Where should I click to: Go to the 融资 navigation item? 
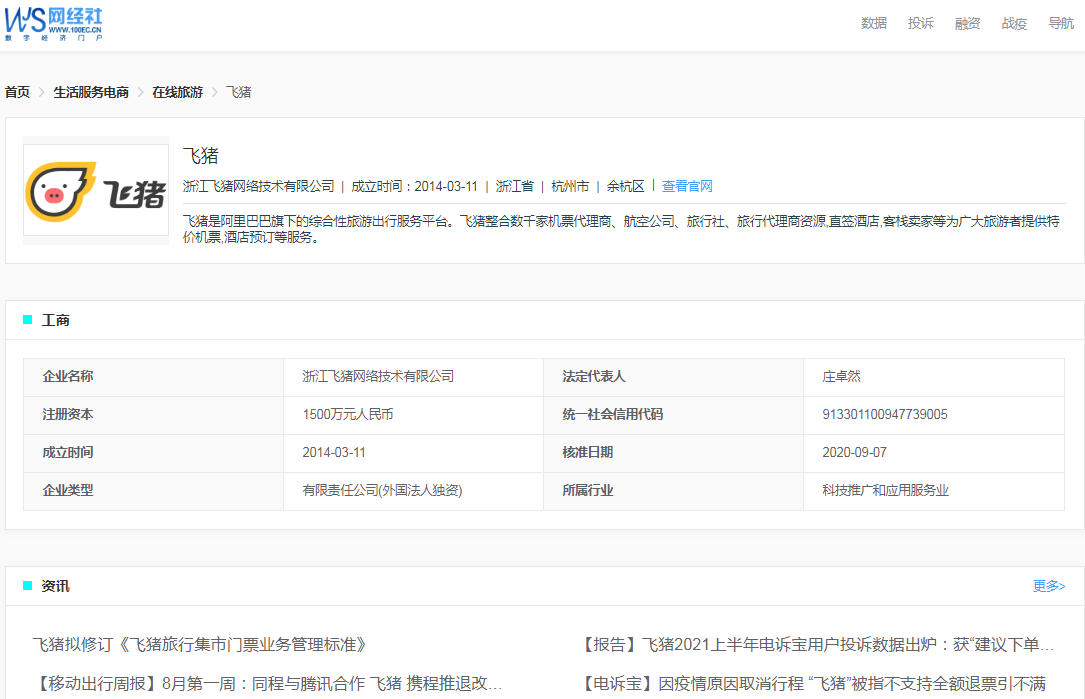(x=967, y=24)
